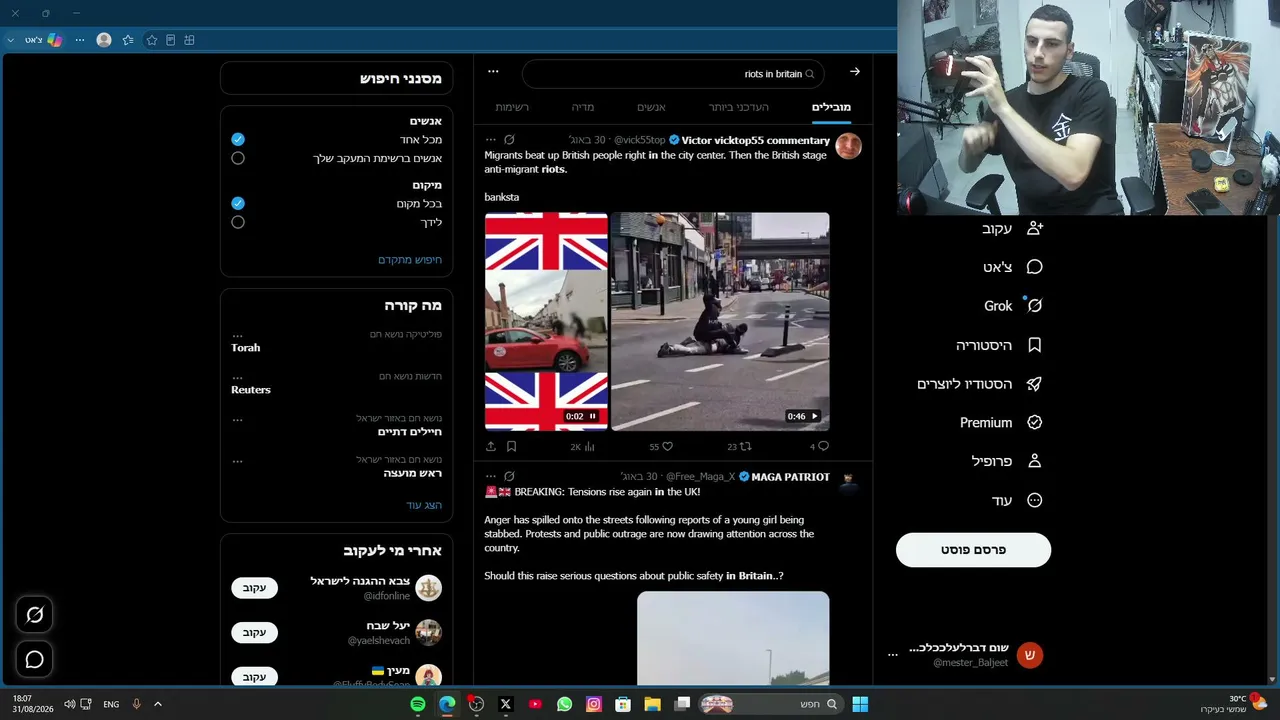Switch to the העדכני ביותר latest tab

tap(739, 107)
